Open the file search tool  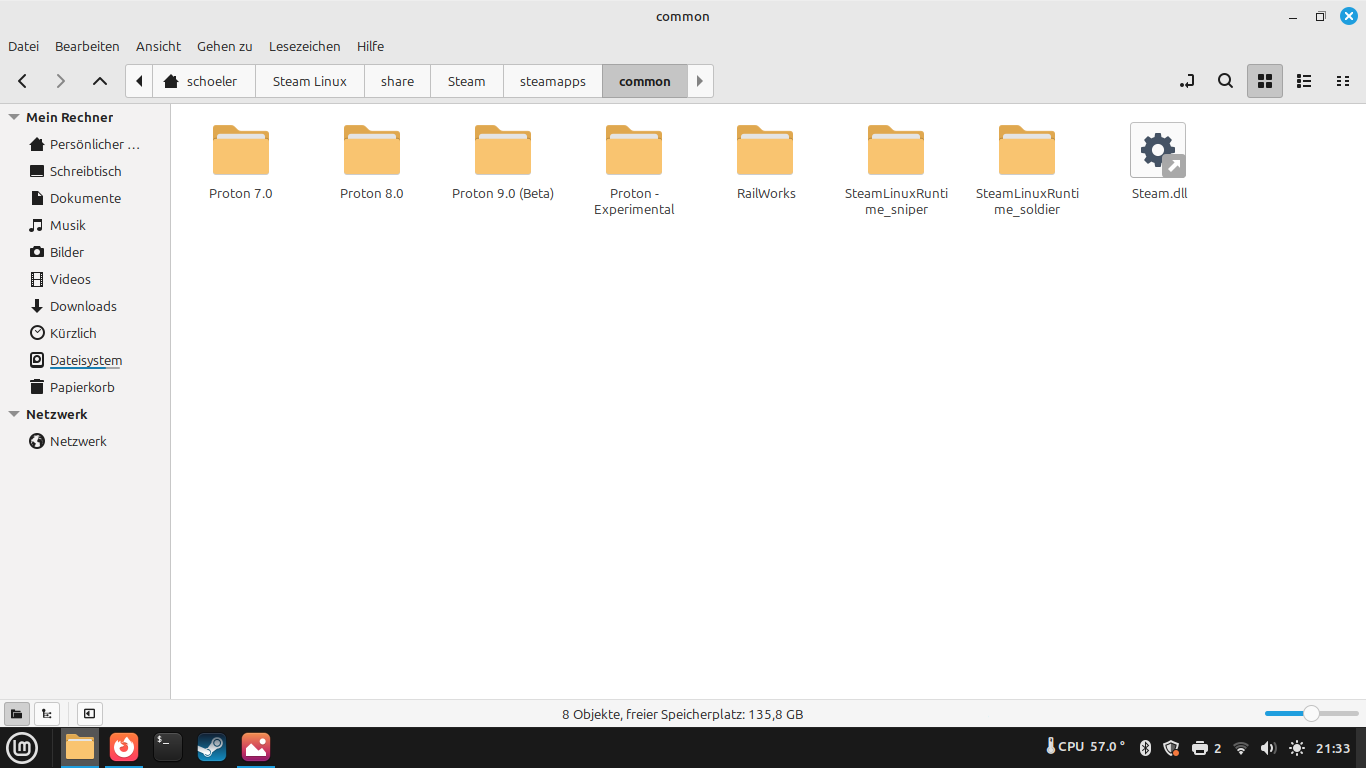click(1225, 81)
